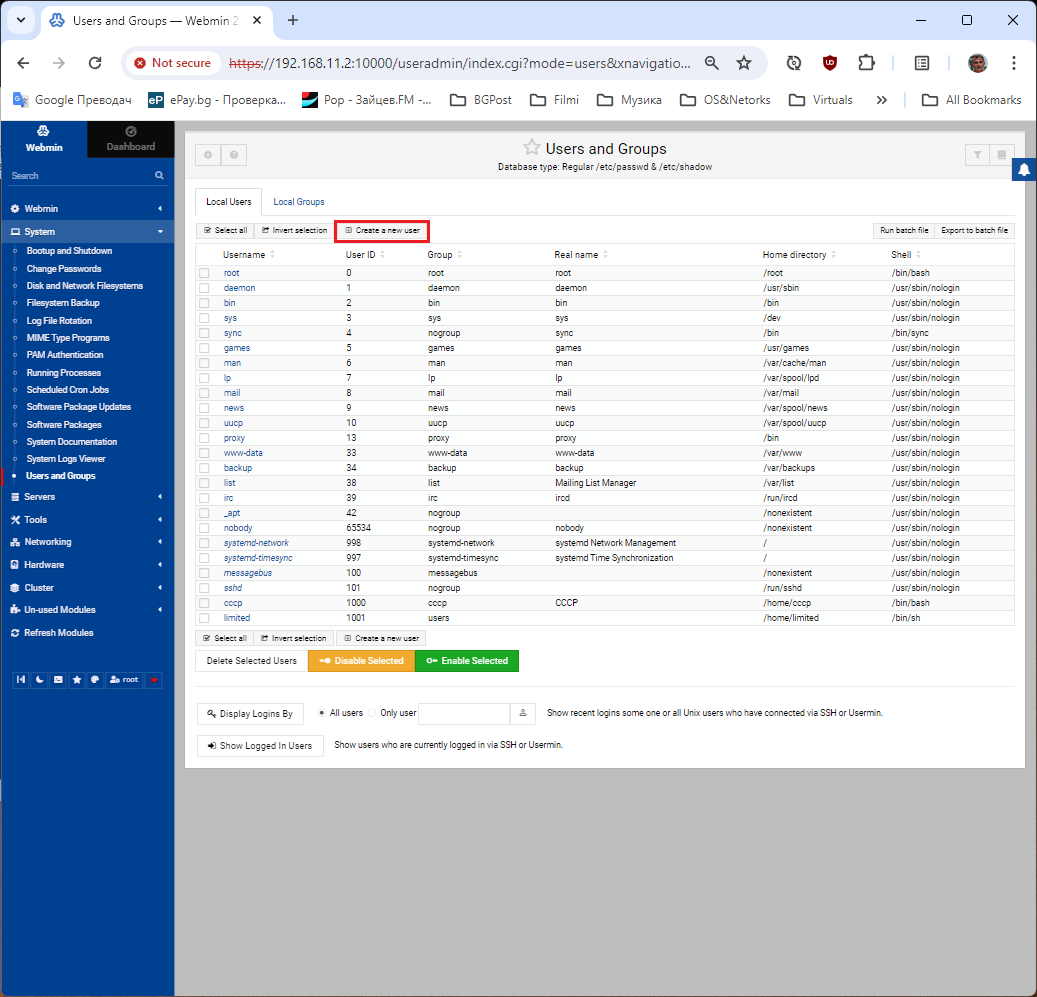The image size is (1037, 997).
Task: Switch to the Dashboard tab in sidebar
Action: pos(131,139)
